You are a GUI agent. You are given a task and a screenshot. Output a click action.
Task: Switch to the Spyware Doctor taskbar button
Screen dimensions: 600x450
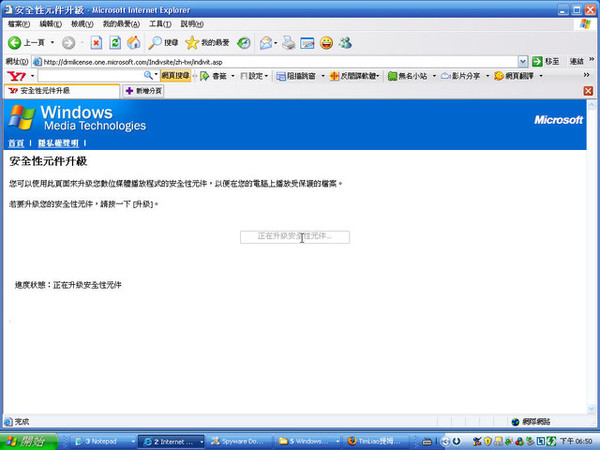[241, 442]
